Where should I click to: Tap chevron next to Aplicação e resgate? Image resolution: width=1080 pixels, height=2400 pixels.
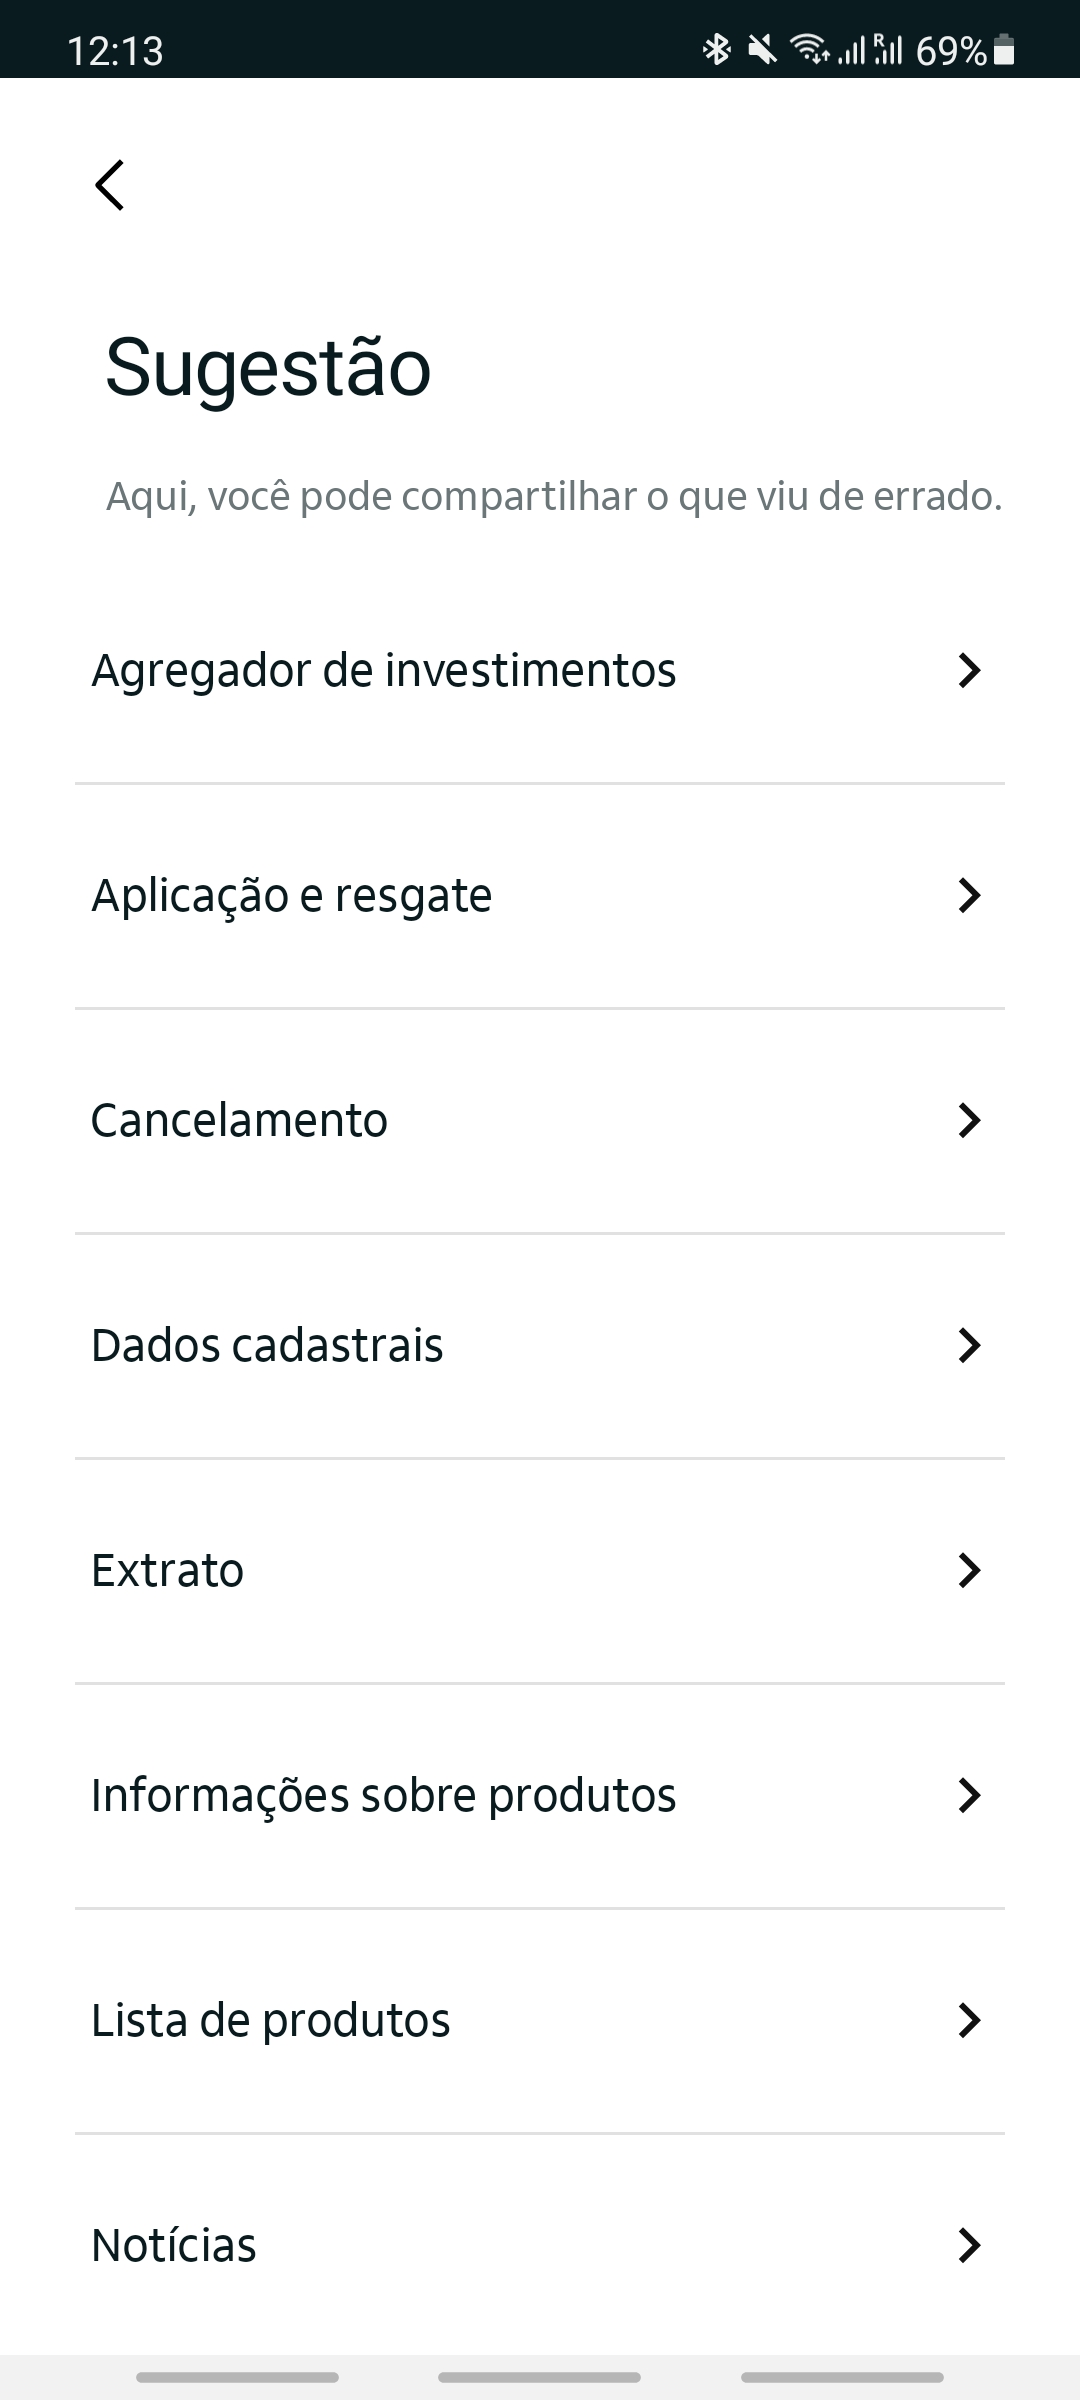click(x=968, y=895)
